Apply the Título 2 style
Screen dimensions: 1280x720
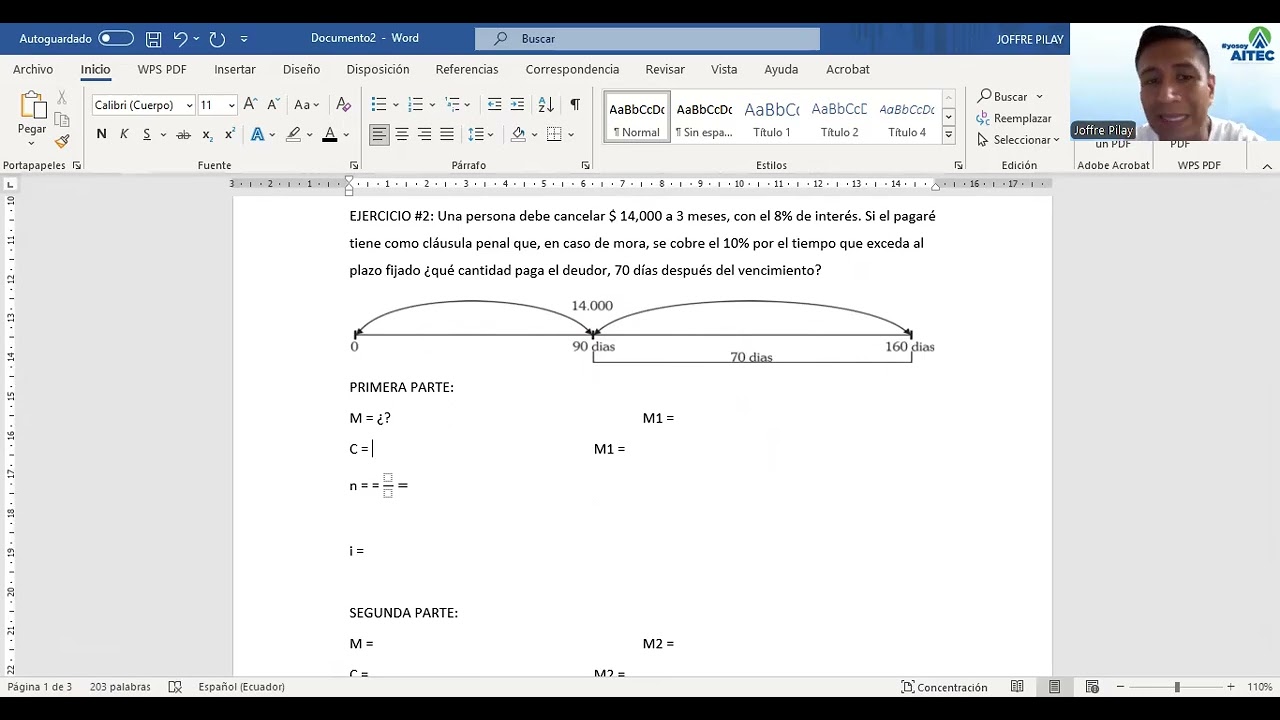(x=840, y=117)
